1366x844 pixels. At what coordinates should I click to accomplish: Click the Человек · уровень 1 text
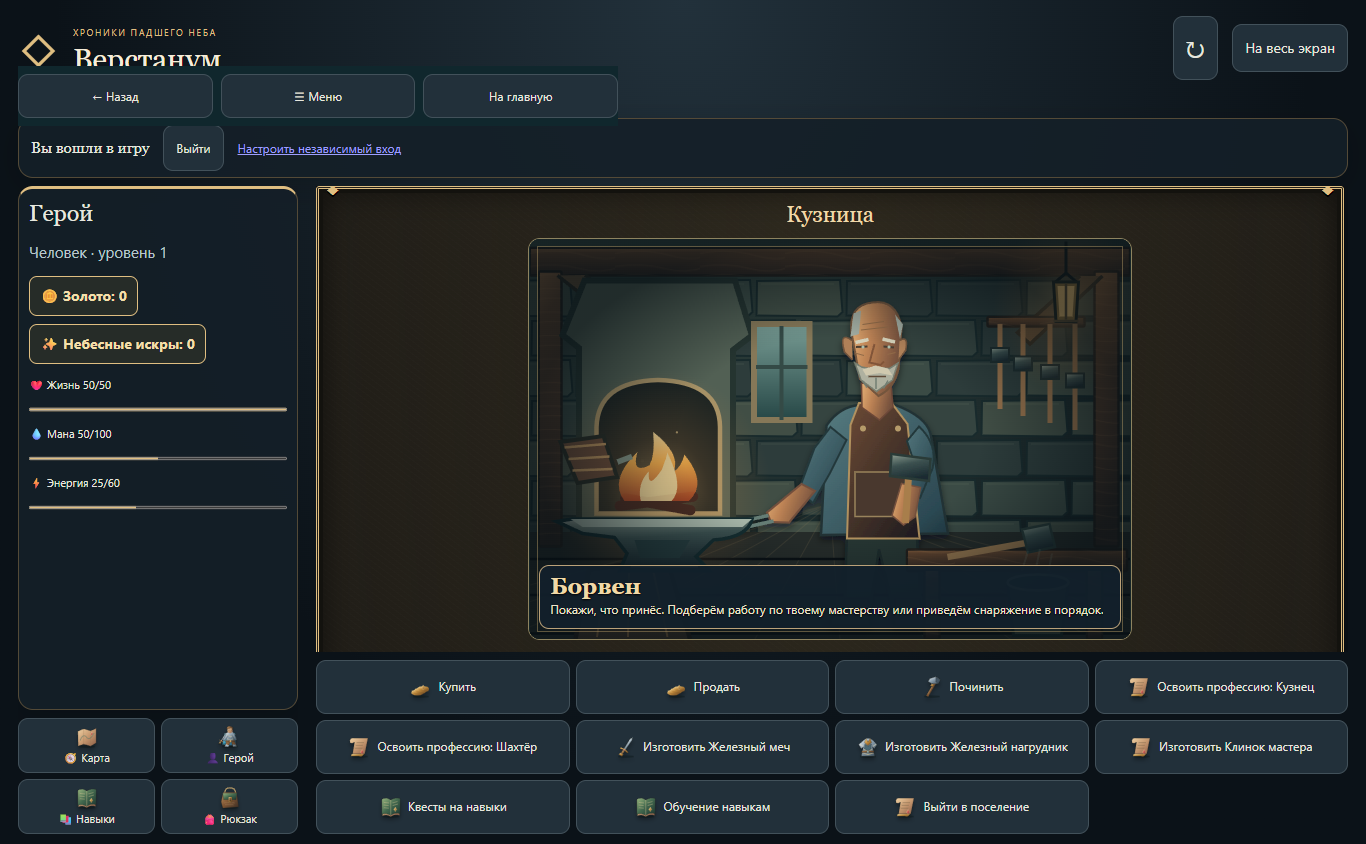98,253
